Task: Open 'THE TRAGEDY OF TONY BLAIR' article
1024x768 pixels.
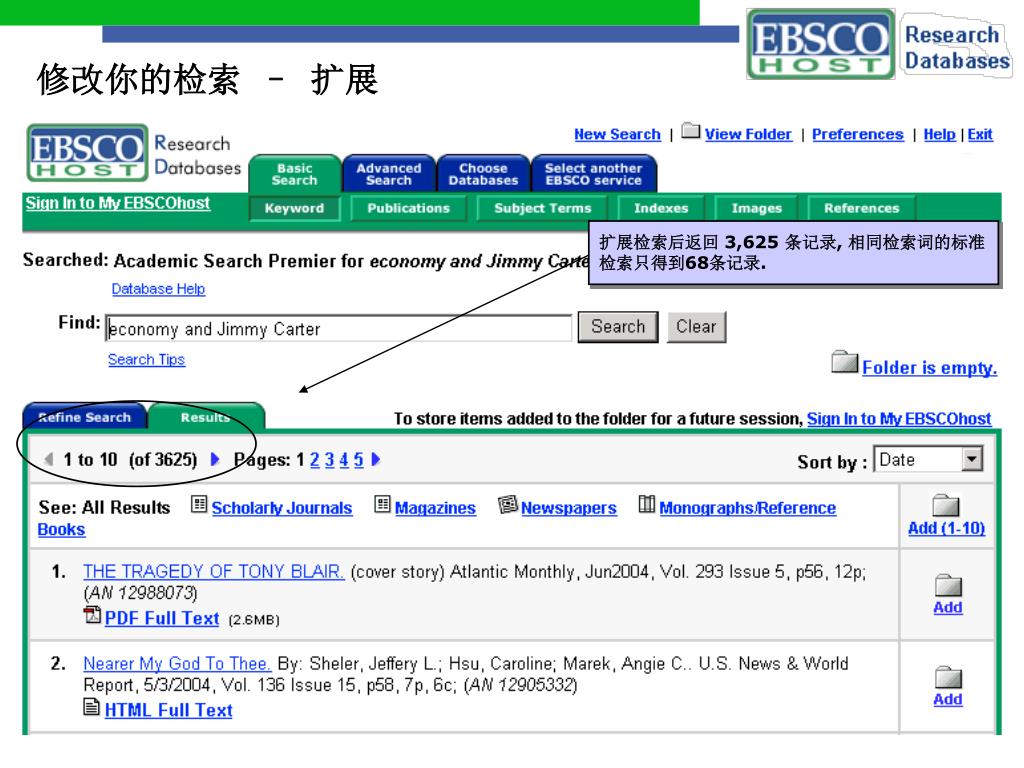Action: click(x=213, y=571)
